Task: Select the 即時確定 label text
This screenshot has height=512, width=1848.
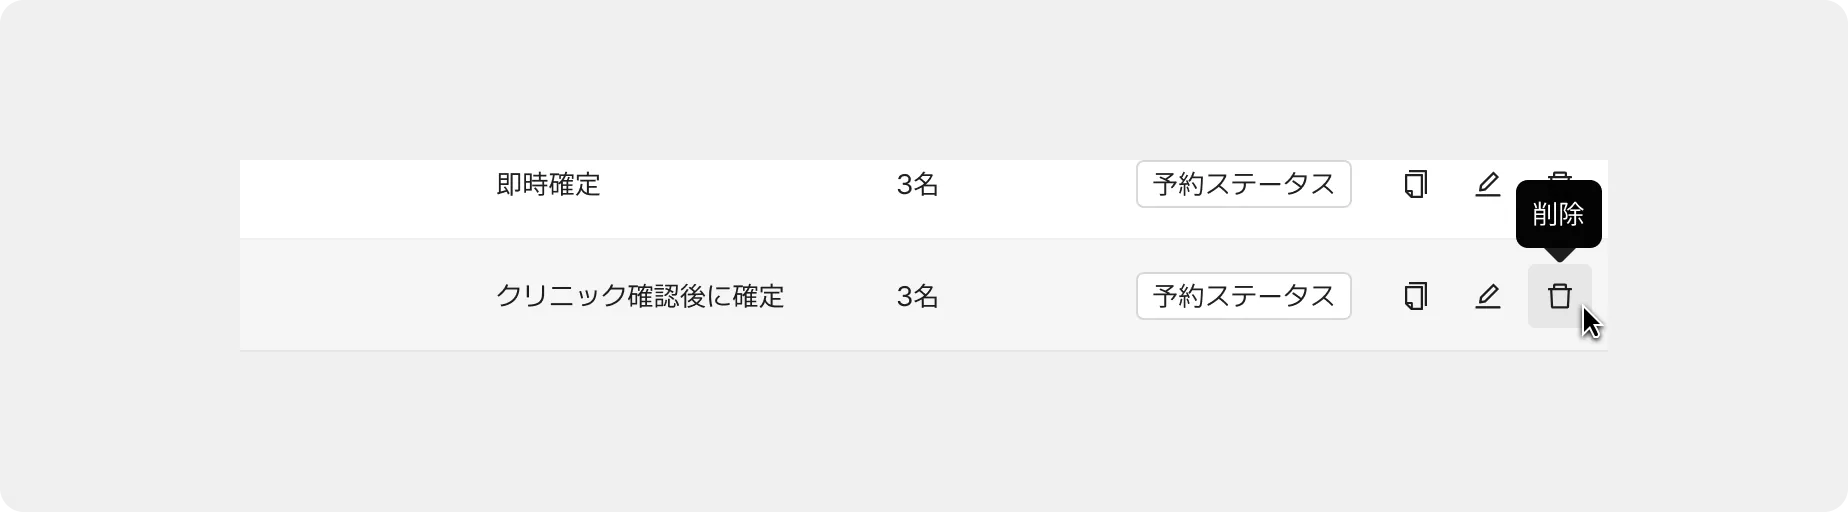Action: [x=548, y=184]
